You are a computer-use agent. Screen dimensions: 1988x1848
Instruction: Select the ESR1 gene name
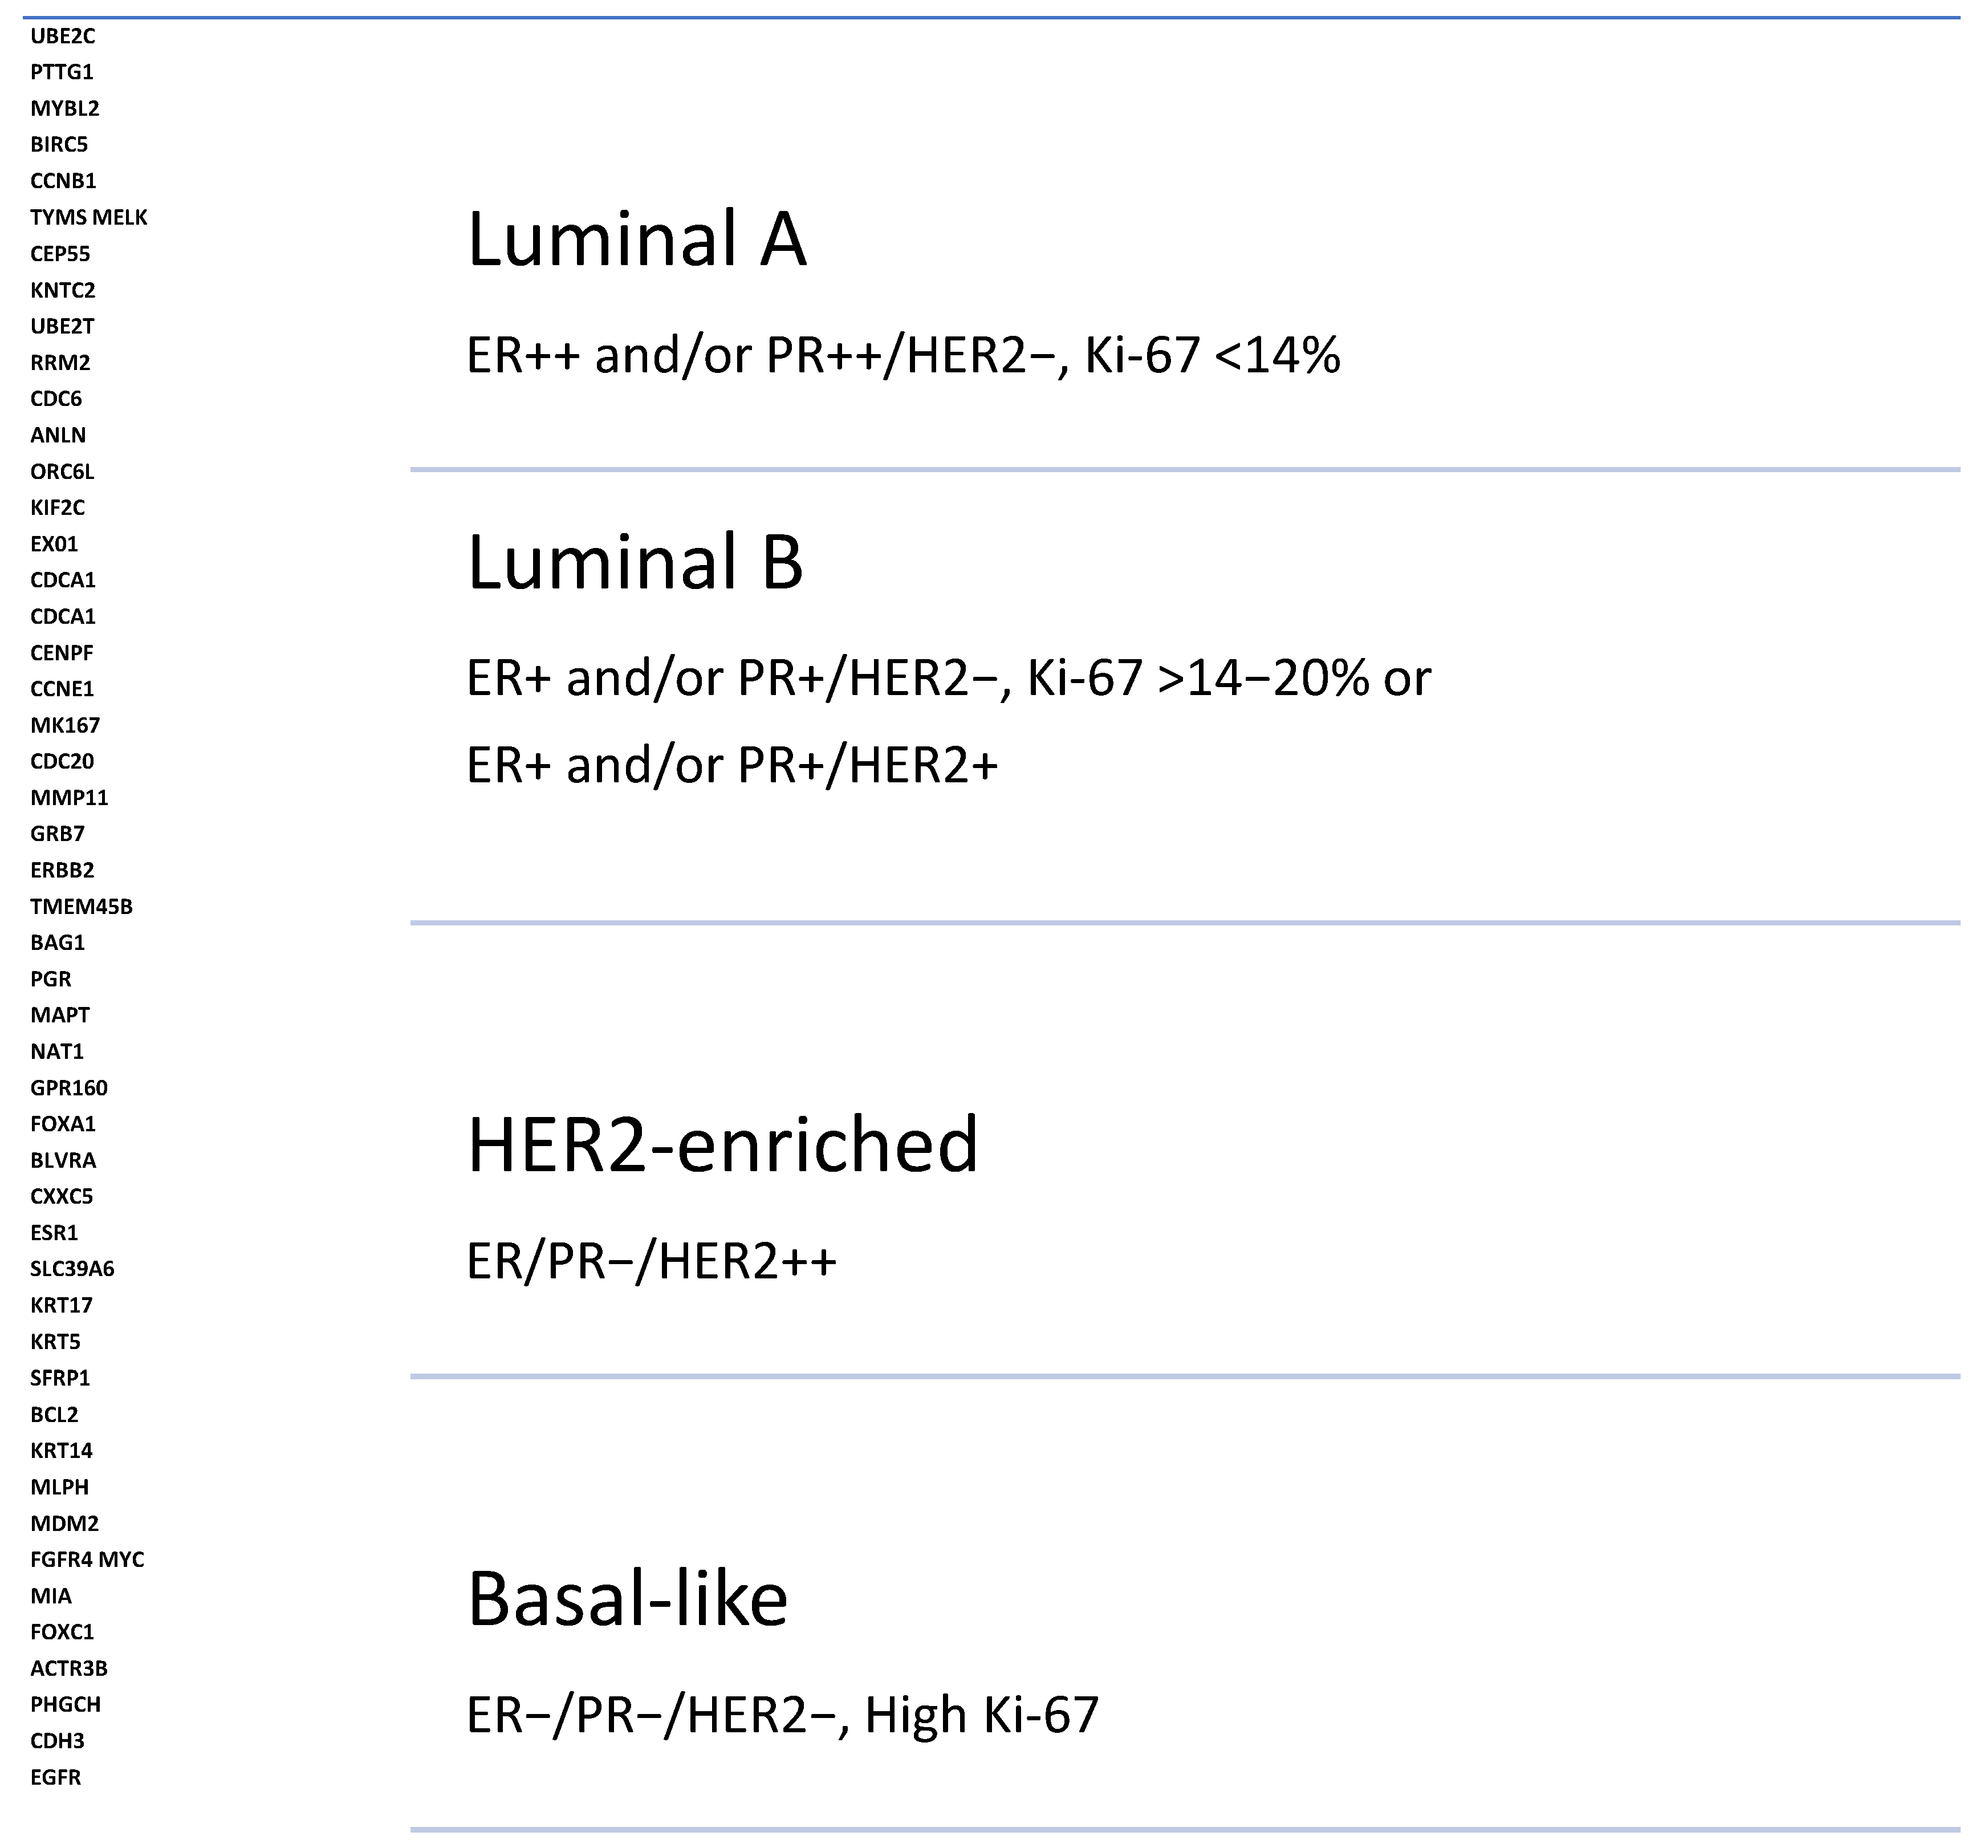[54, 1233]
